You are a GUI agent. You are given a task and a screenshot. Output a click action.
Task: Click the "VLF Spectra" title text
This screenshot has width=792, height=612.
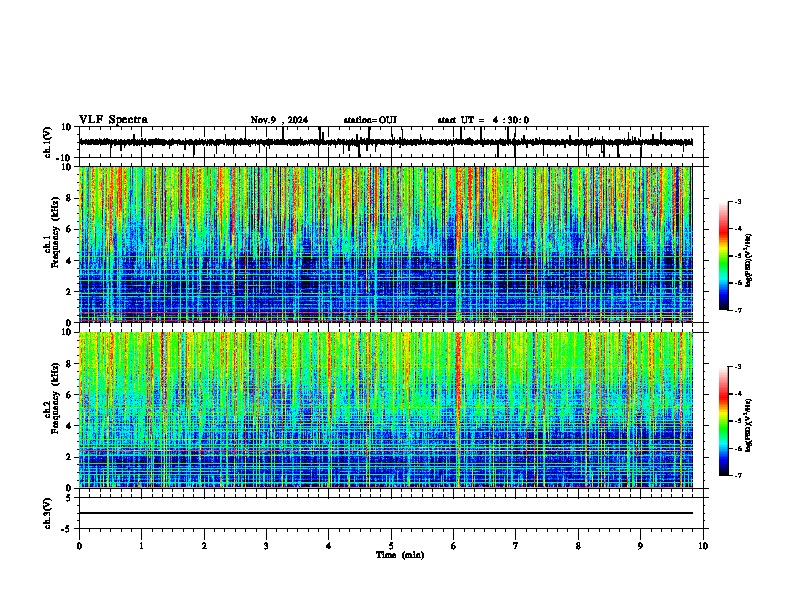(113, 120)
